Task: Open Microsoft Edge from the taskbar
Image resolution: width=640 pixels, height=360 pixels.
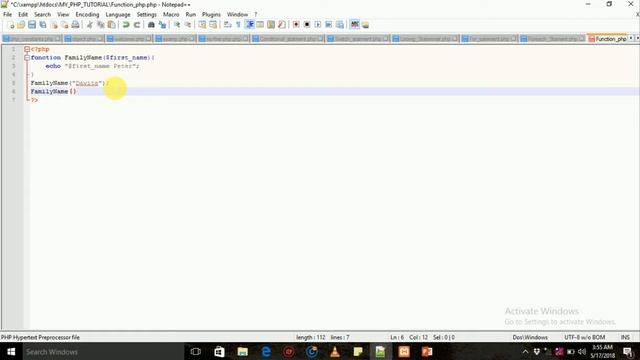Action: (x=266, y=351)
